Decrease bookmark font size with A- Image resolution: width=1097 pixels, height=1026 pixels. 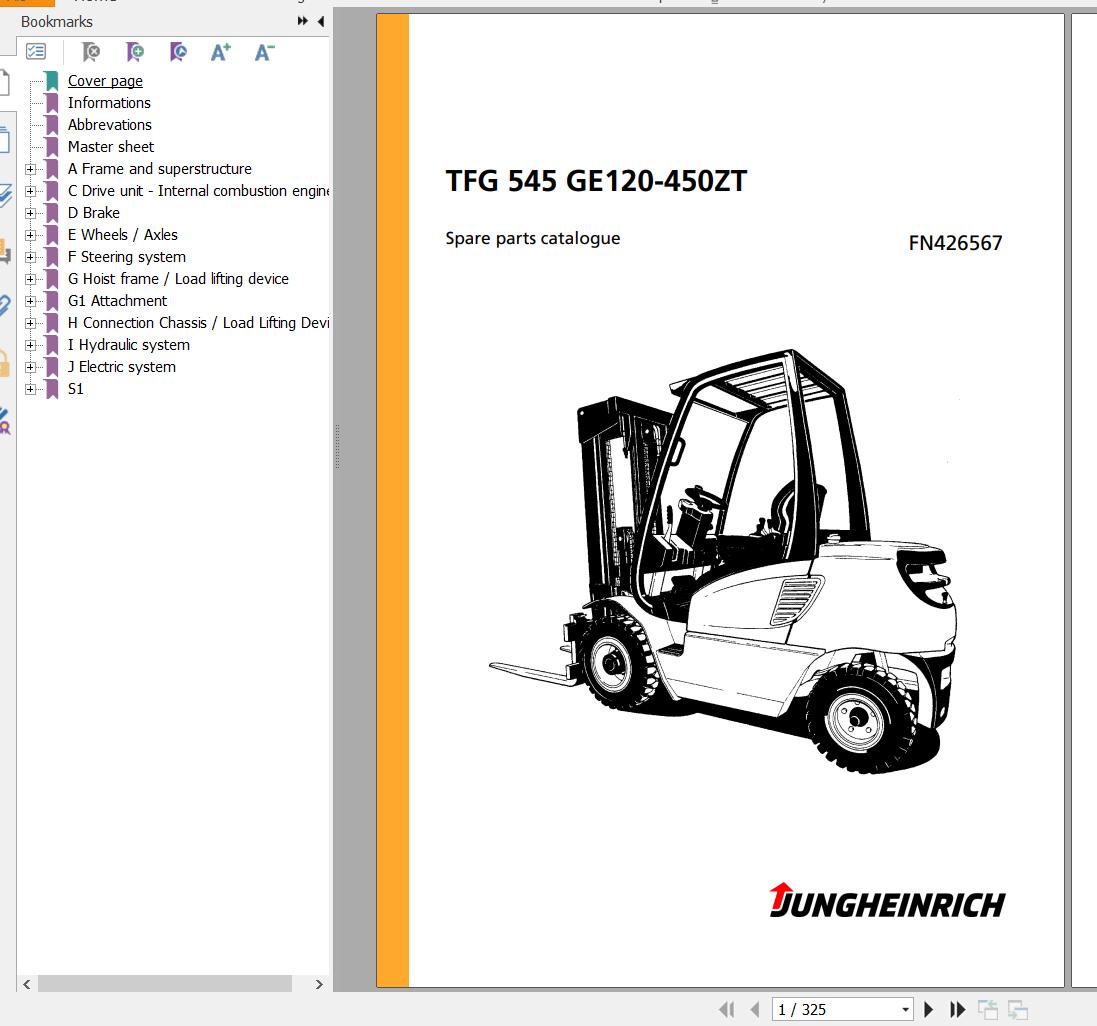coord(264,52)
